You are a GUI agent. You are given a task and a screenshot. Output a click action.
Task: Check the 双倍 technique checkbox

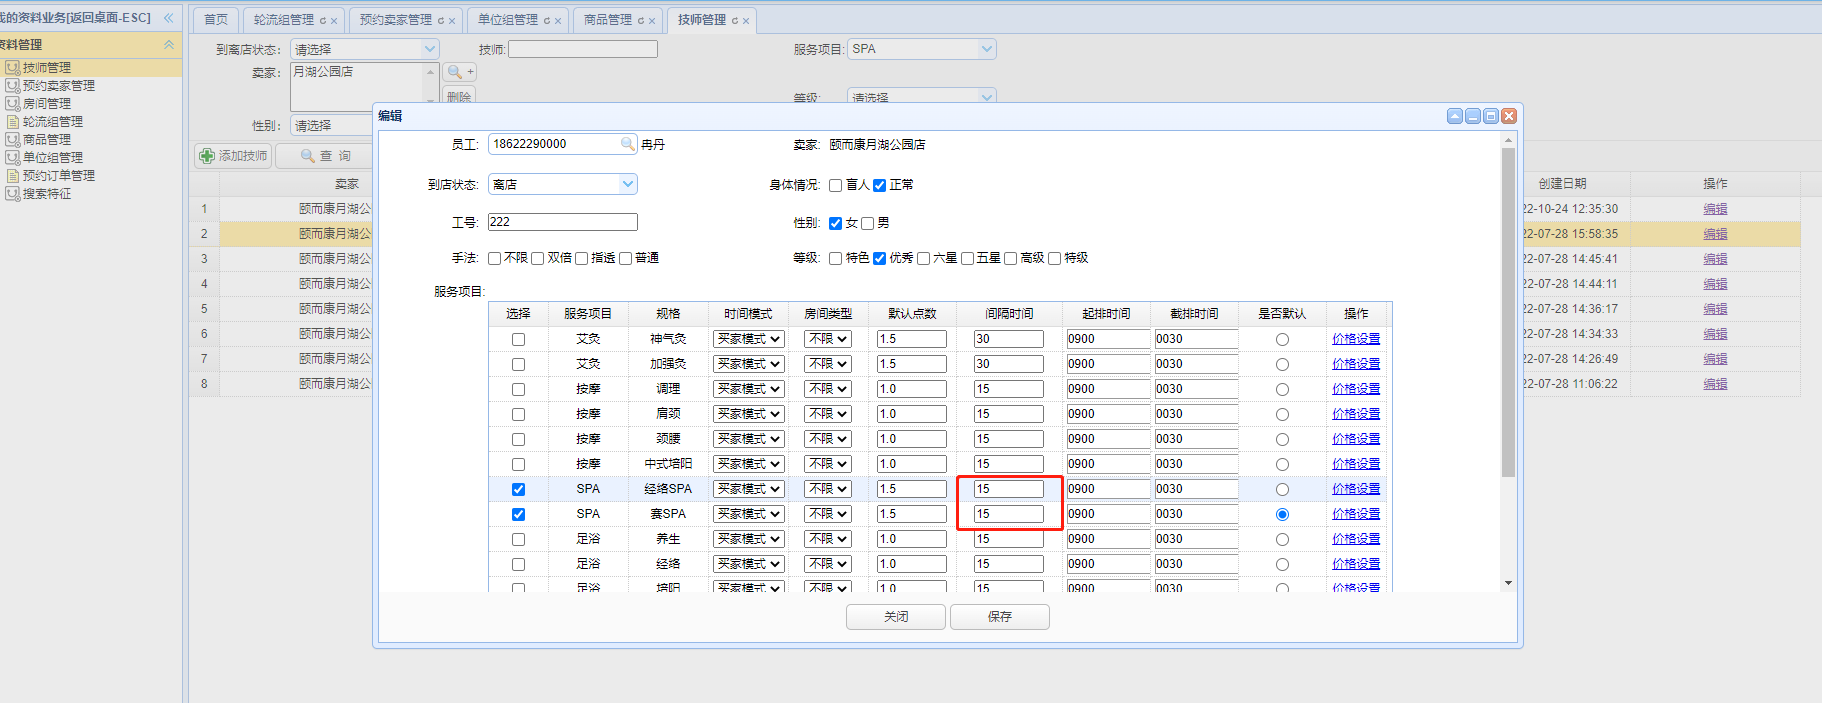(537, 258)
